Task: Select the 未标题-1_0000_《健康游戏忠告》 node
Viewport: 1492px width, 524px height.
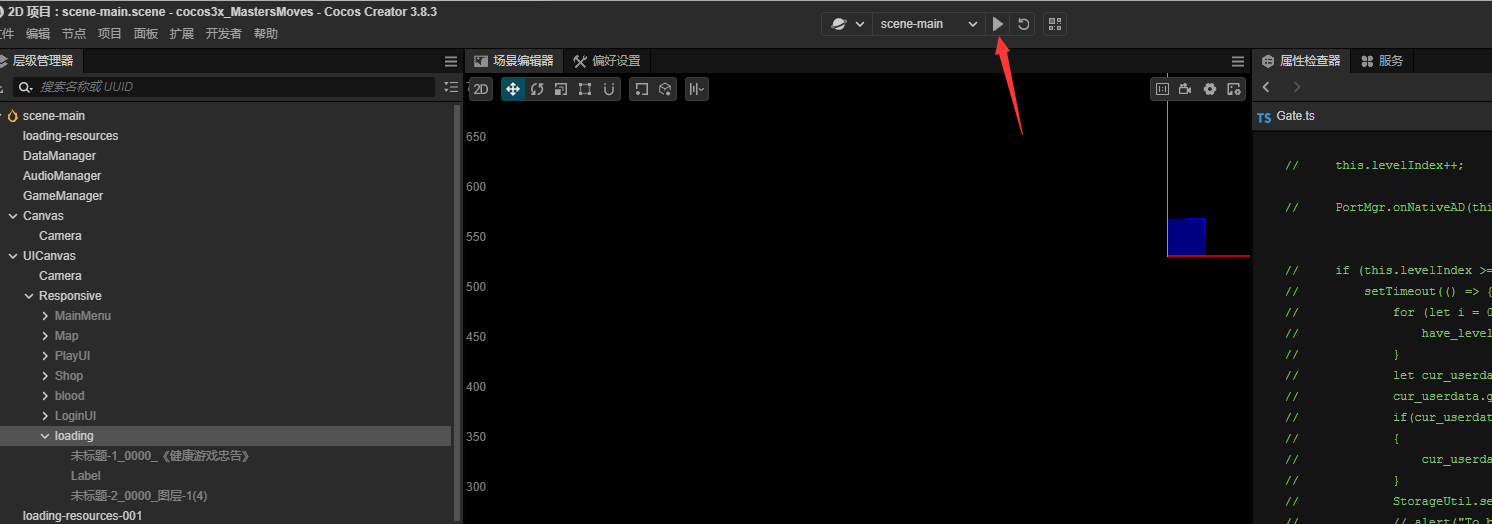Action: (x=160, y=456)
